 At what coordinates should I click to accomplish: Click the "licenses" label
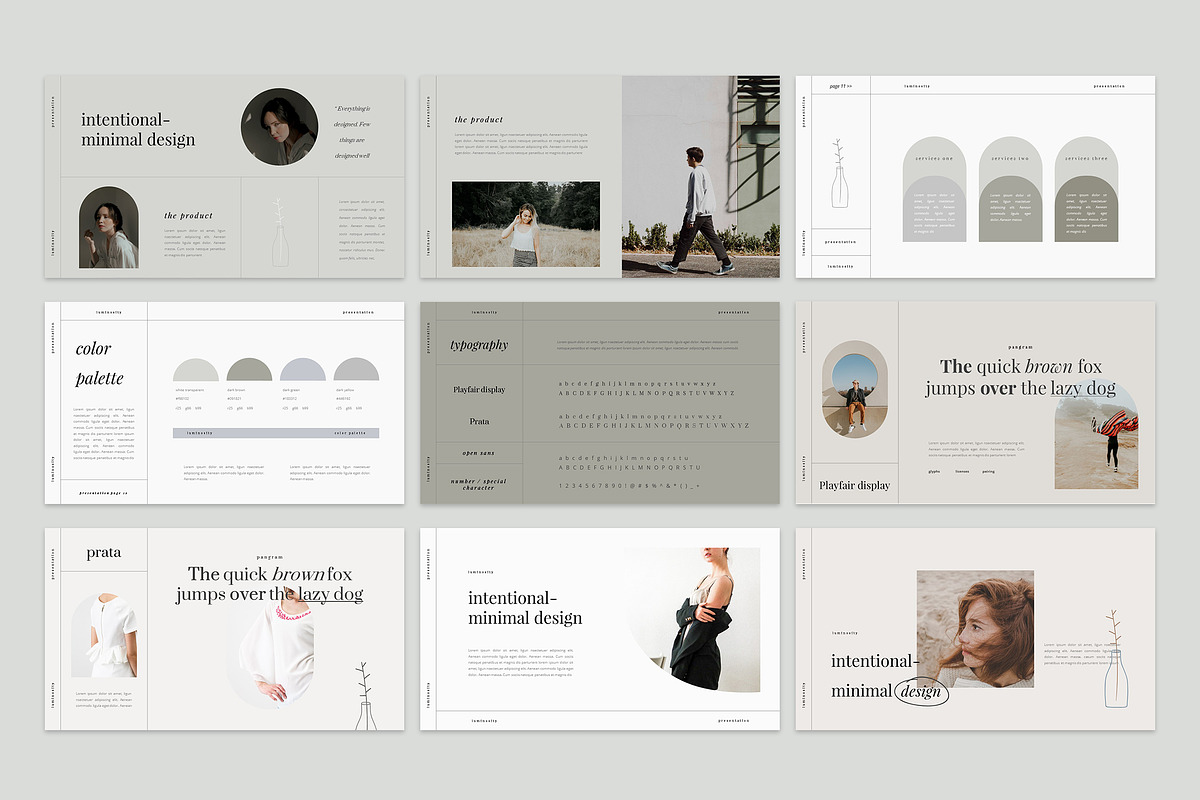(x=962, y=471)
